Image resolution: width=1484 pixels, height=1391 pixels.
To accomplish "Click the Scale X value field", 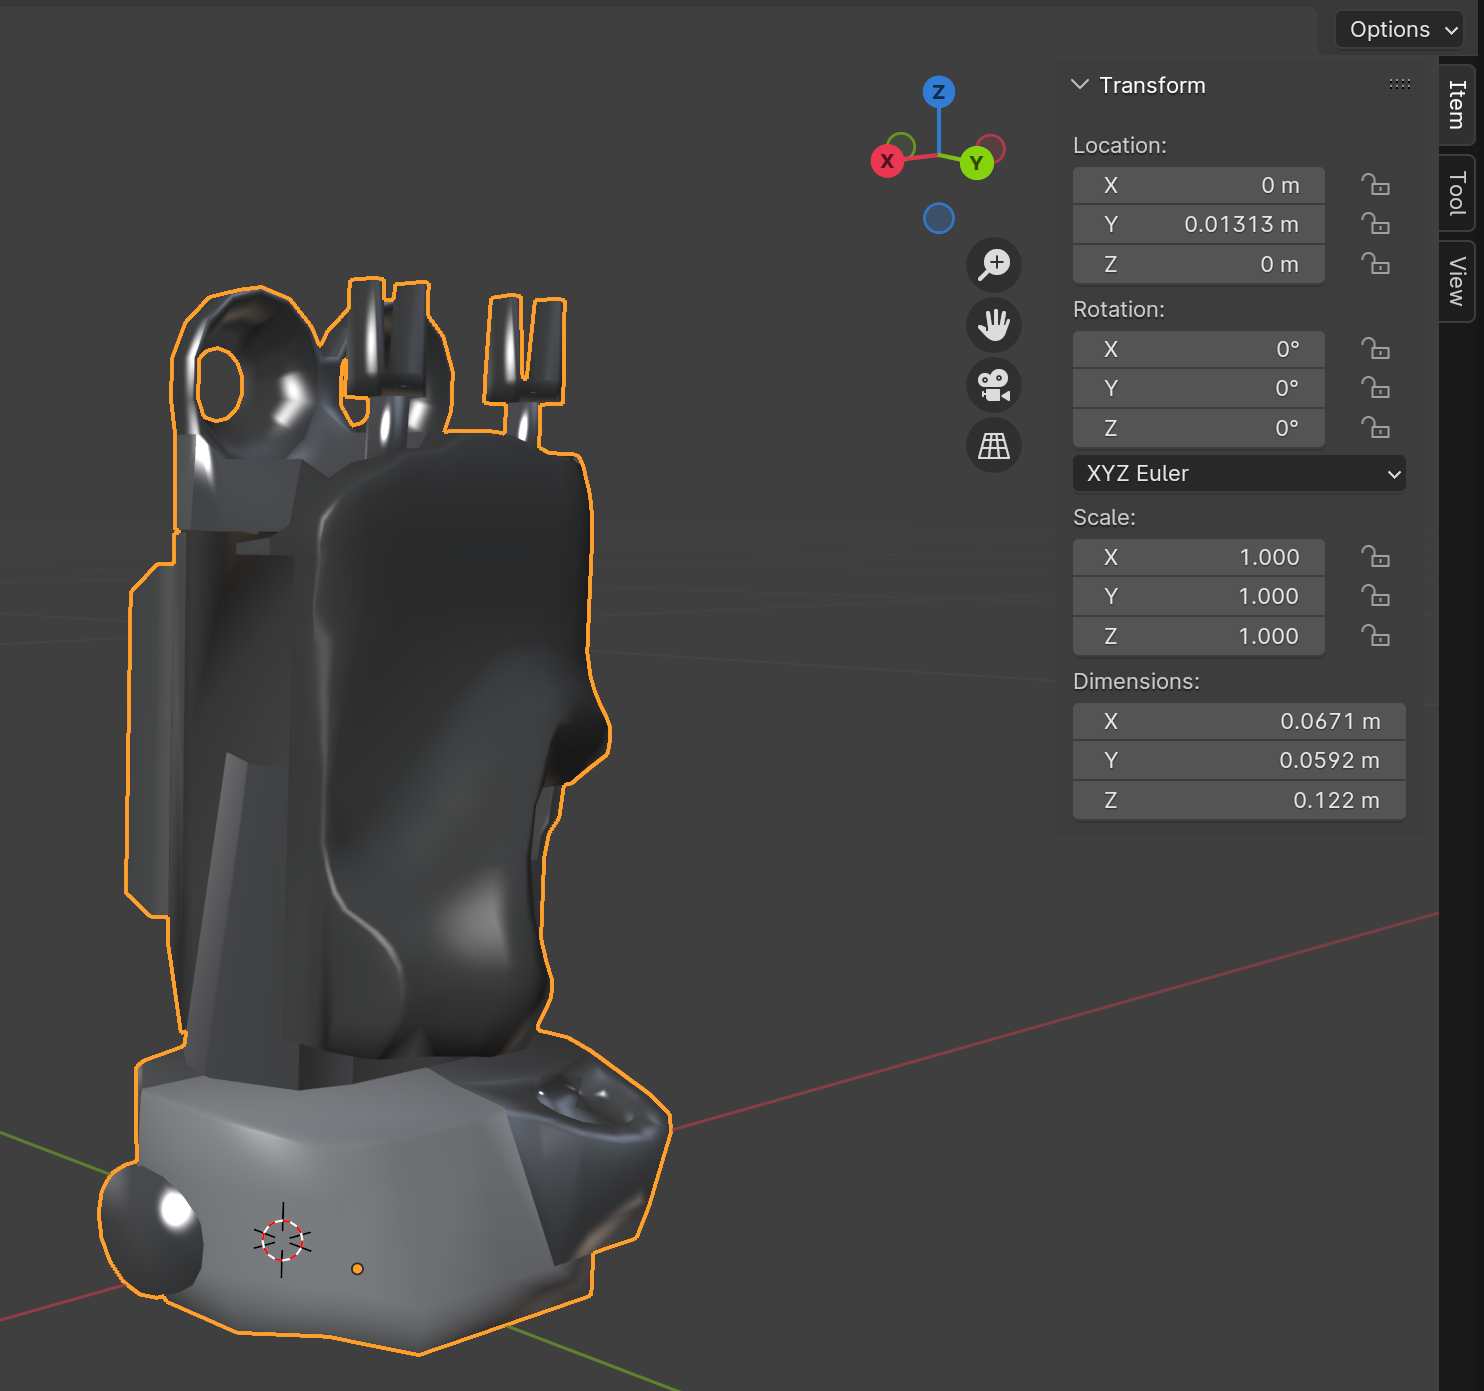I will [x=1198, y=557].
